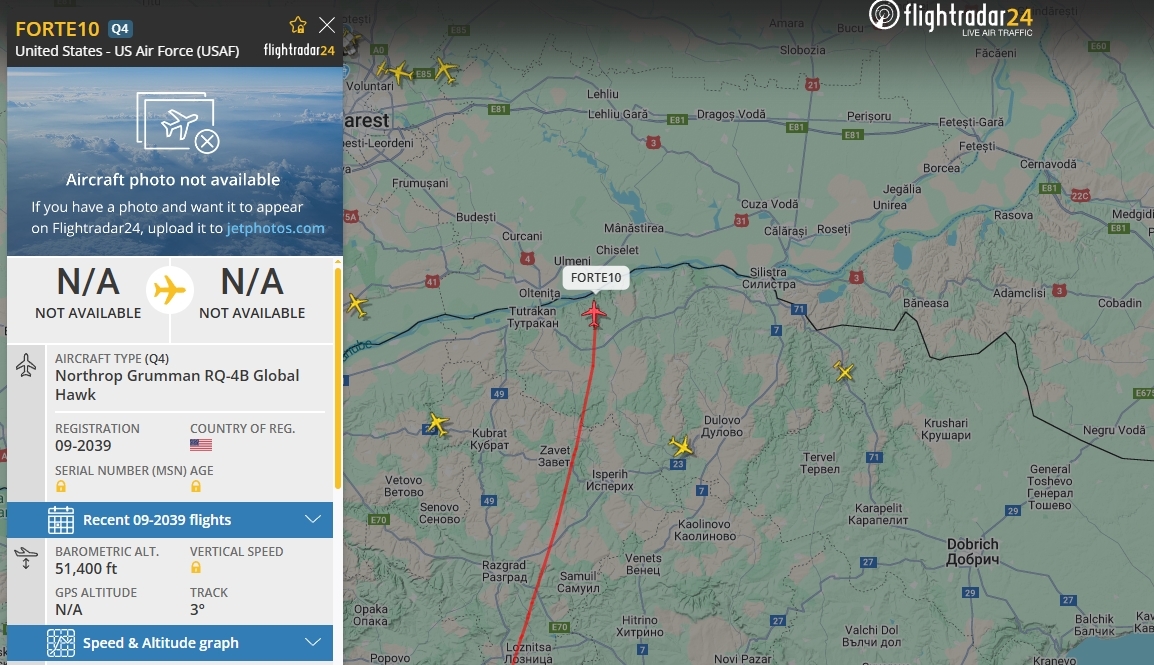This screenshot has height=665, width=1154.
Task: Click the Q4 aircraft type badge
Action: (120, 29)
